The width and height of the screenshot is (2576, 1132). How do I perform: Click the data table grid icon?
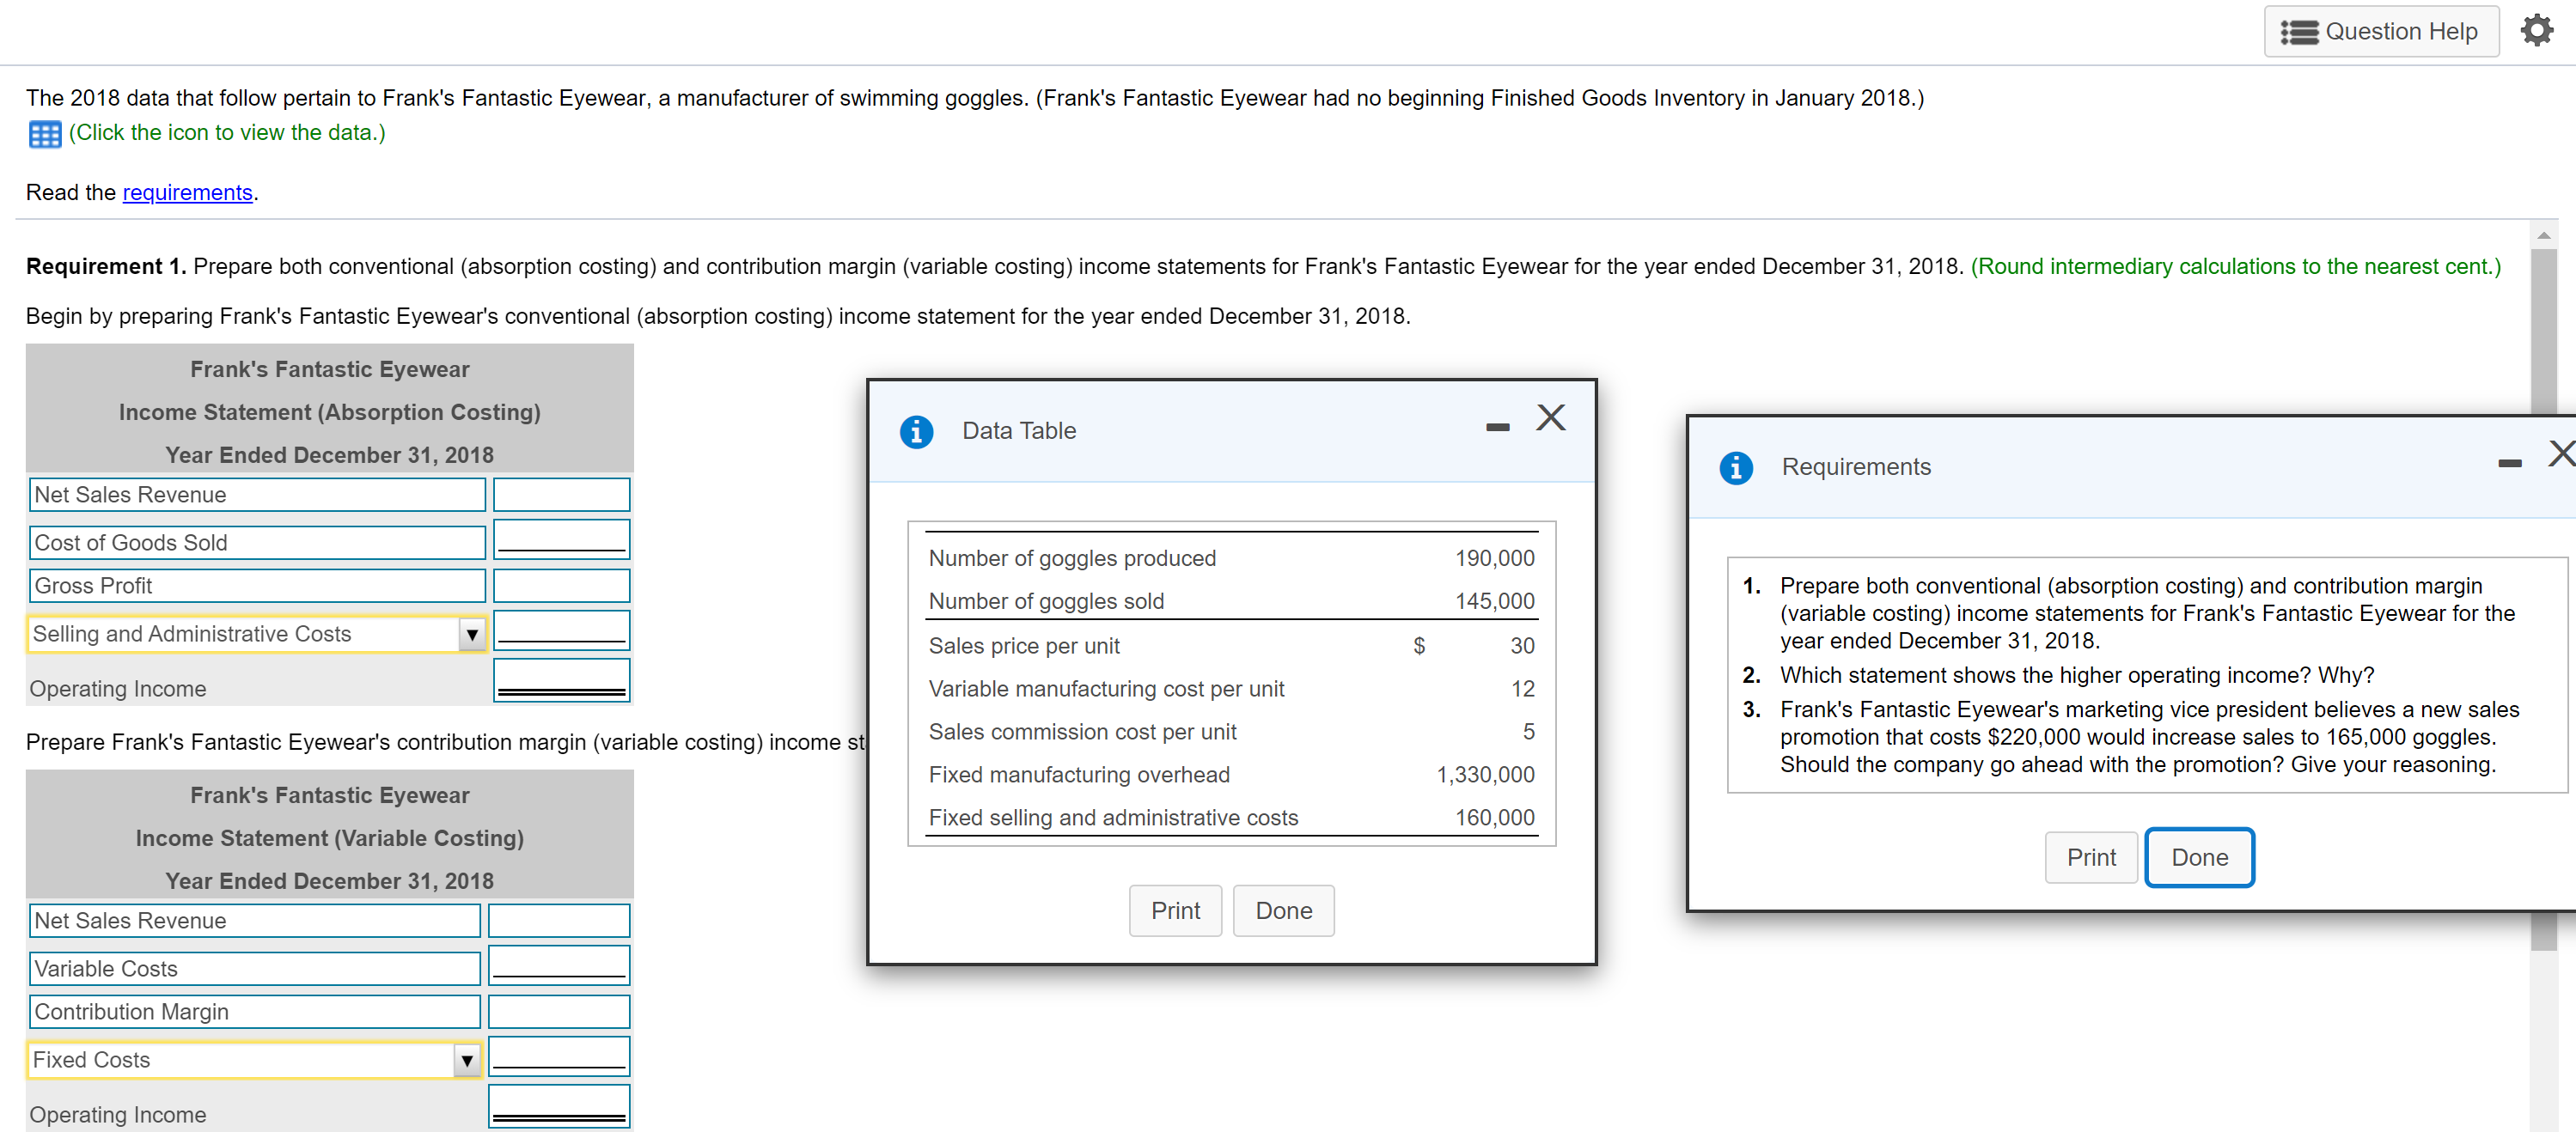click(x=45, y=134)
